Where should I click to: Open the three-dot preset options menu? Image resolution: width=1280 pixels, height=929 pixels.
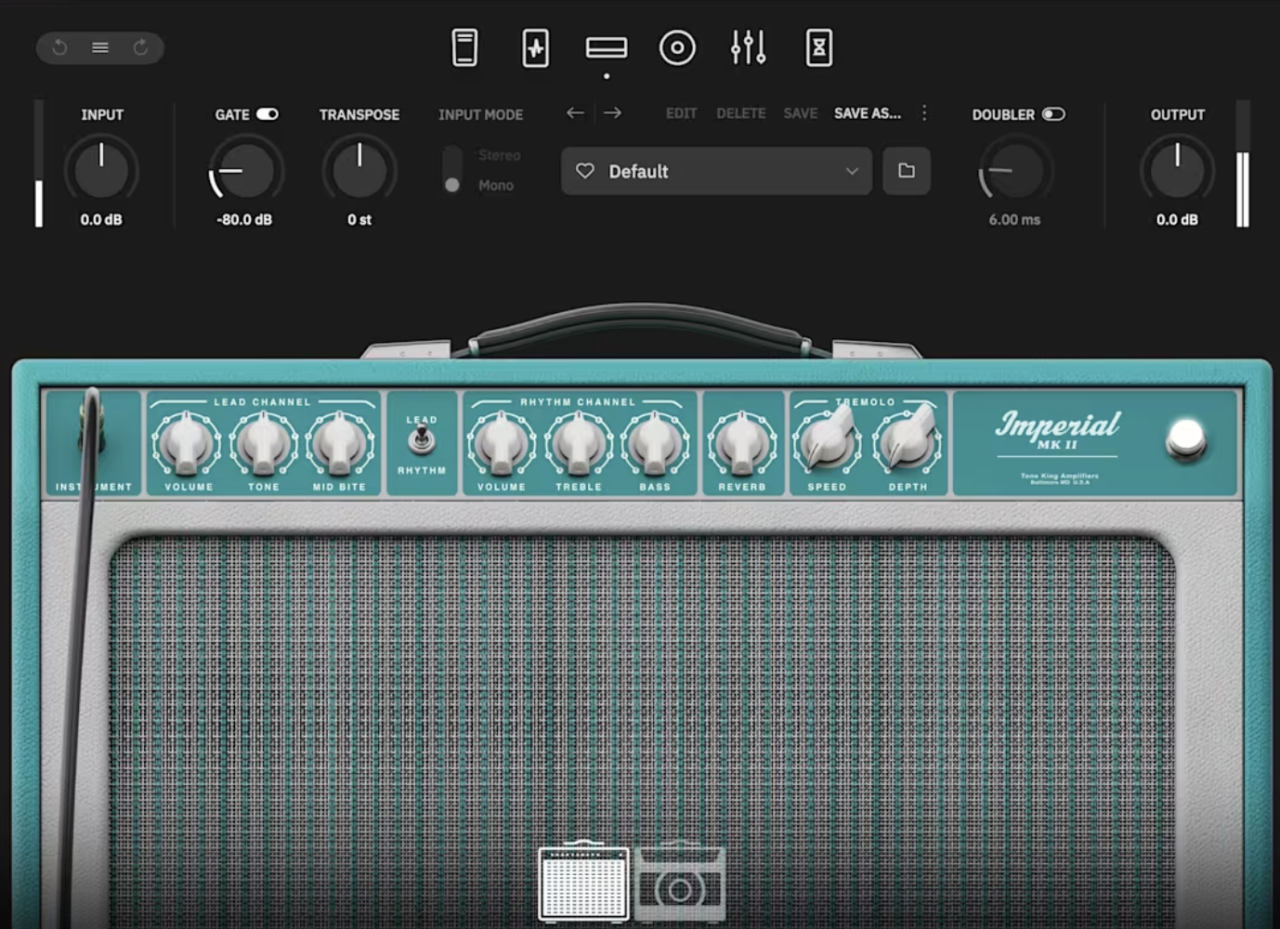click(924, 113)
